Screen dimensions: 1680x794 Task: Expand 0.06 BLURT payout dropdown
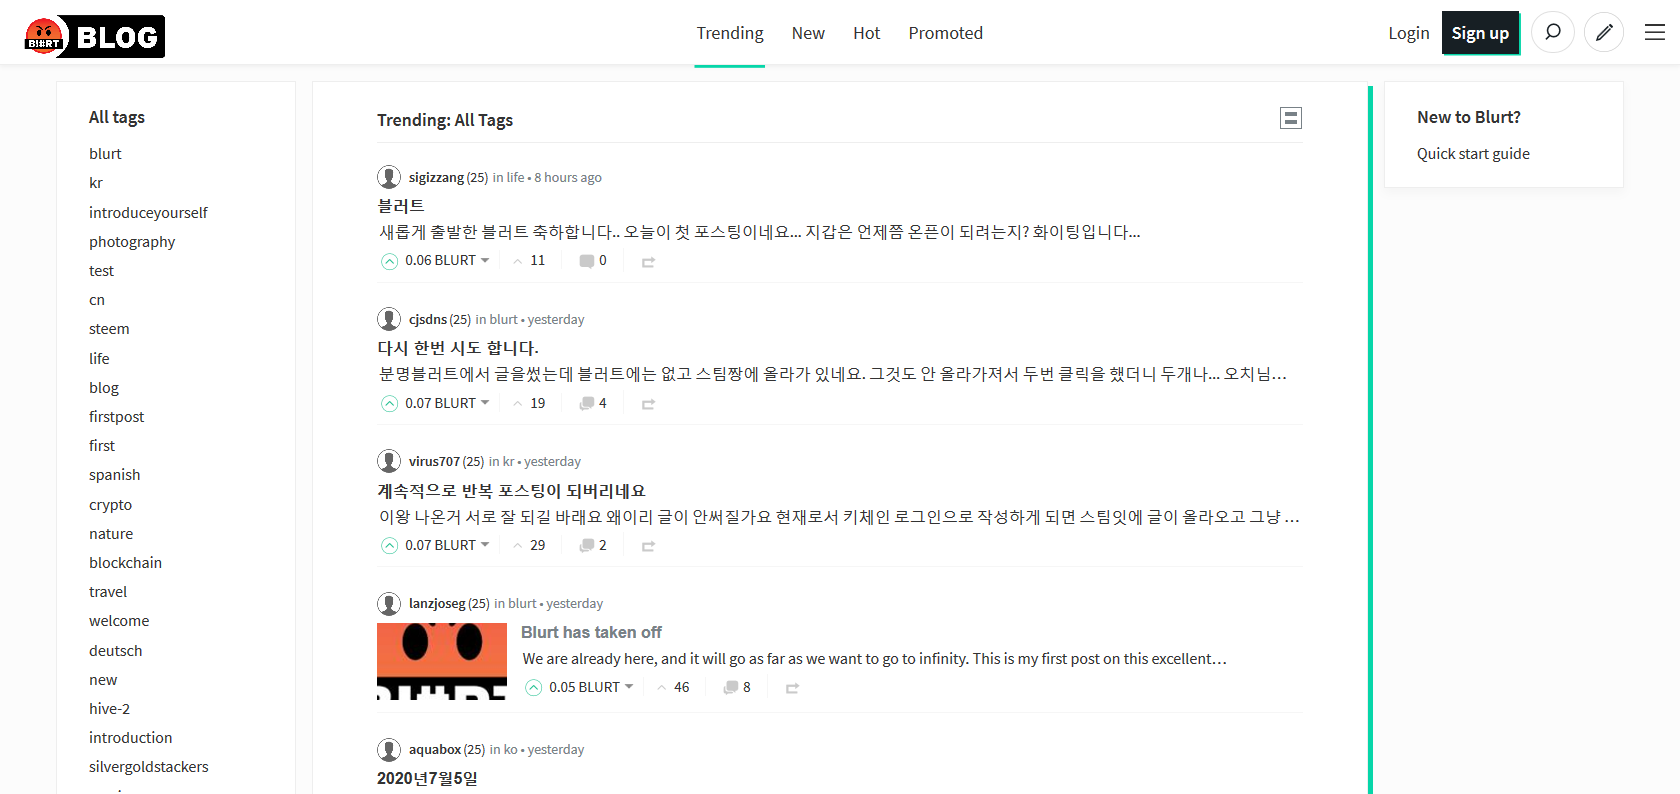coord(447,260)
